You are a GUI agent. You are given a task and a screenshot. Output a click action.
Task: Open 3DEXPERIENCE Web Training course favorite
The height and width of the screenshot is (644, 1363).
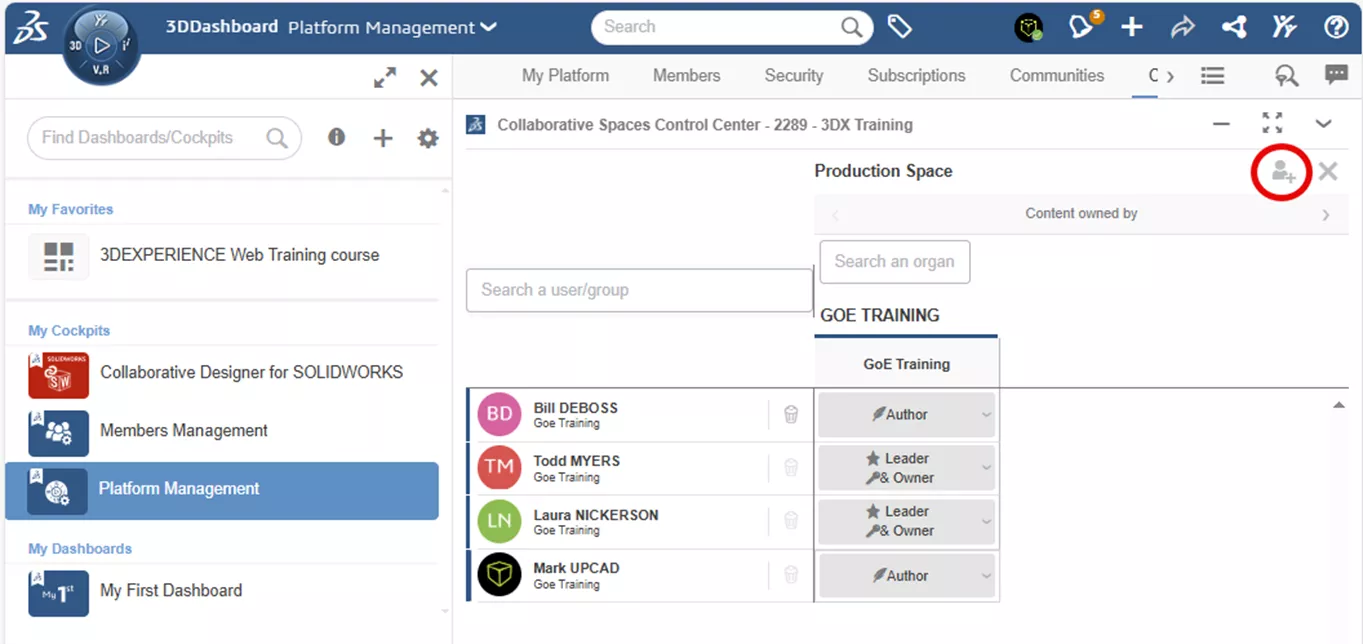click(222, 255)
